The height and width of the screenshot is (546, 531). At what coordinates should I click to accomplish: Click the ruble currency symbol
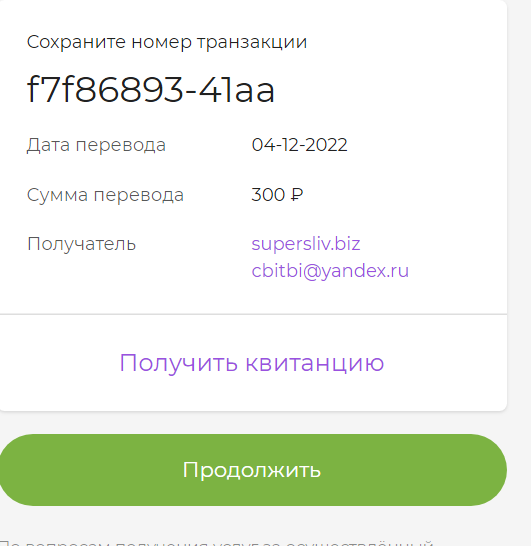[296, 195]
